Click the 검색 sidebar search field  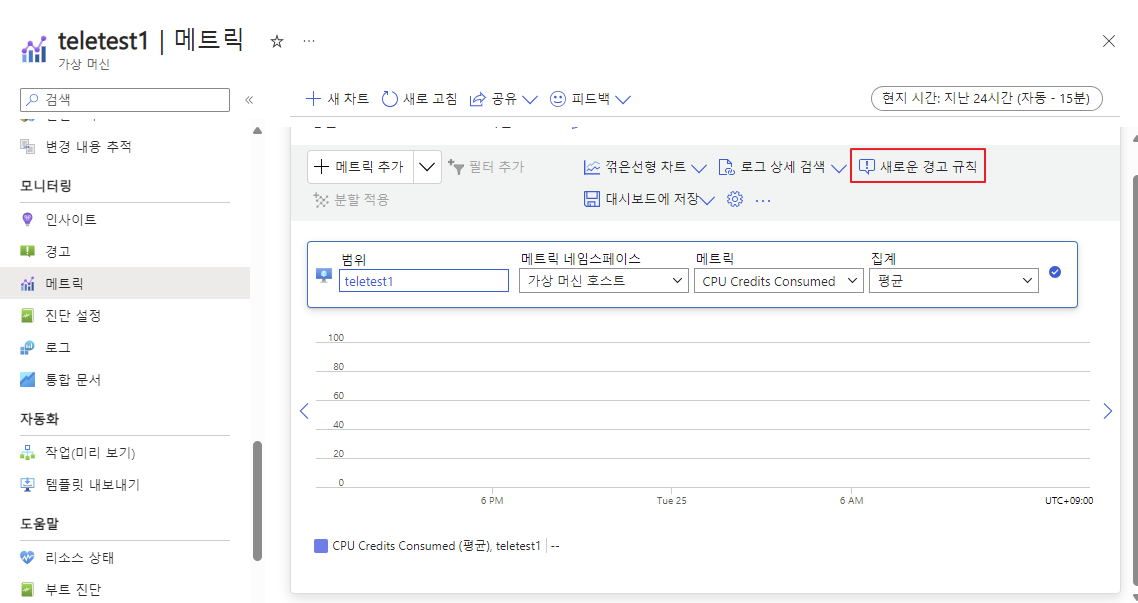pyautogui.click(x=125, y=100)
